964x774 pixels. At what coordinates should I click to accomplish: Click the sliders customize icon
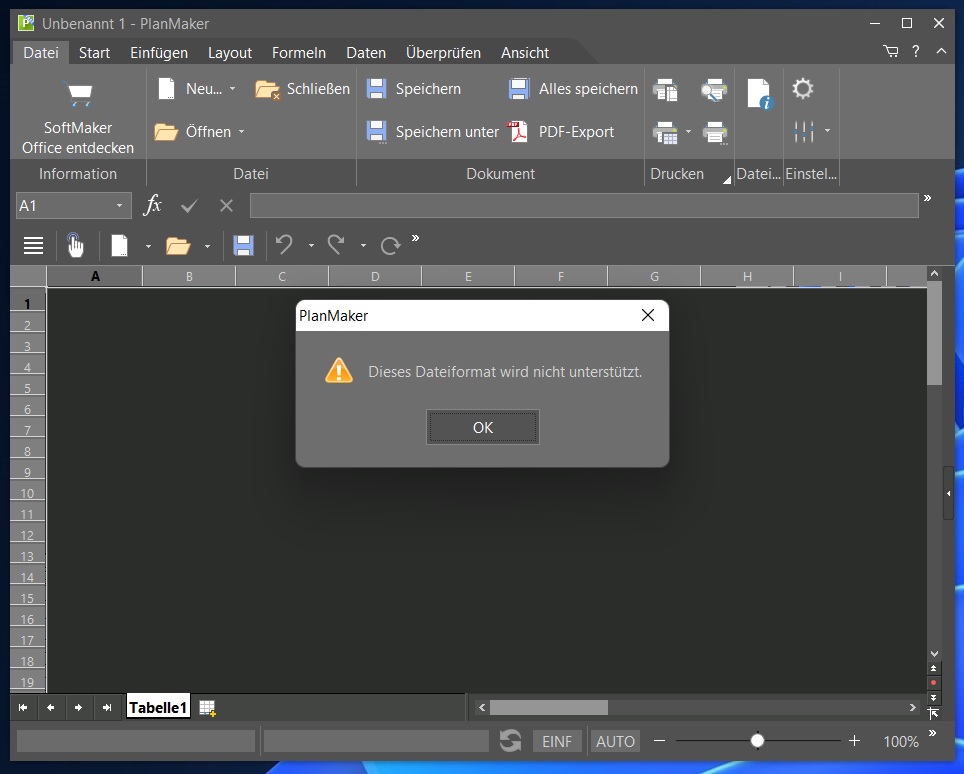coord(804,131)
